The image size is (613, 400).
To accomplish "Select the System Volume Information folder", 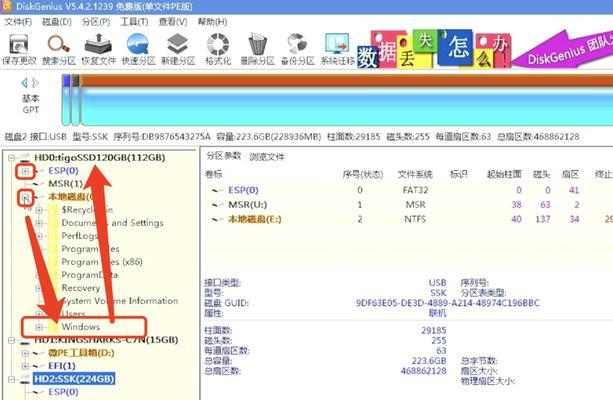I will pyautogui.click(x=120, y=301).
